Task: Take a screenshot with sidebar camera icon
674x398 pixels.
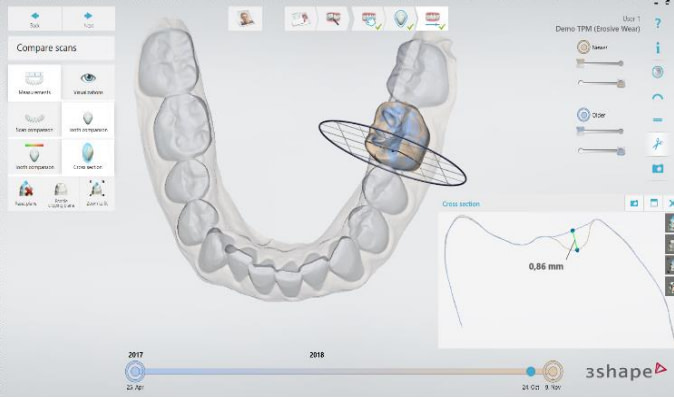Action: point(658,168)
